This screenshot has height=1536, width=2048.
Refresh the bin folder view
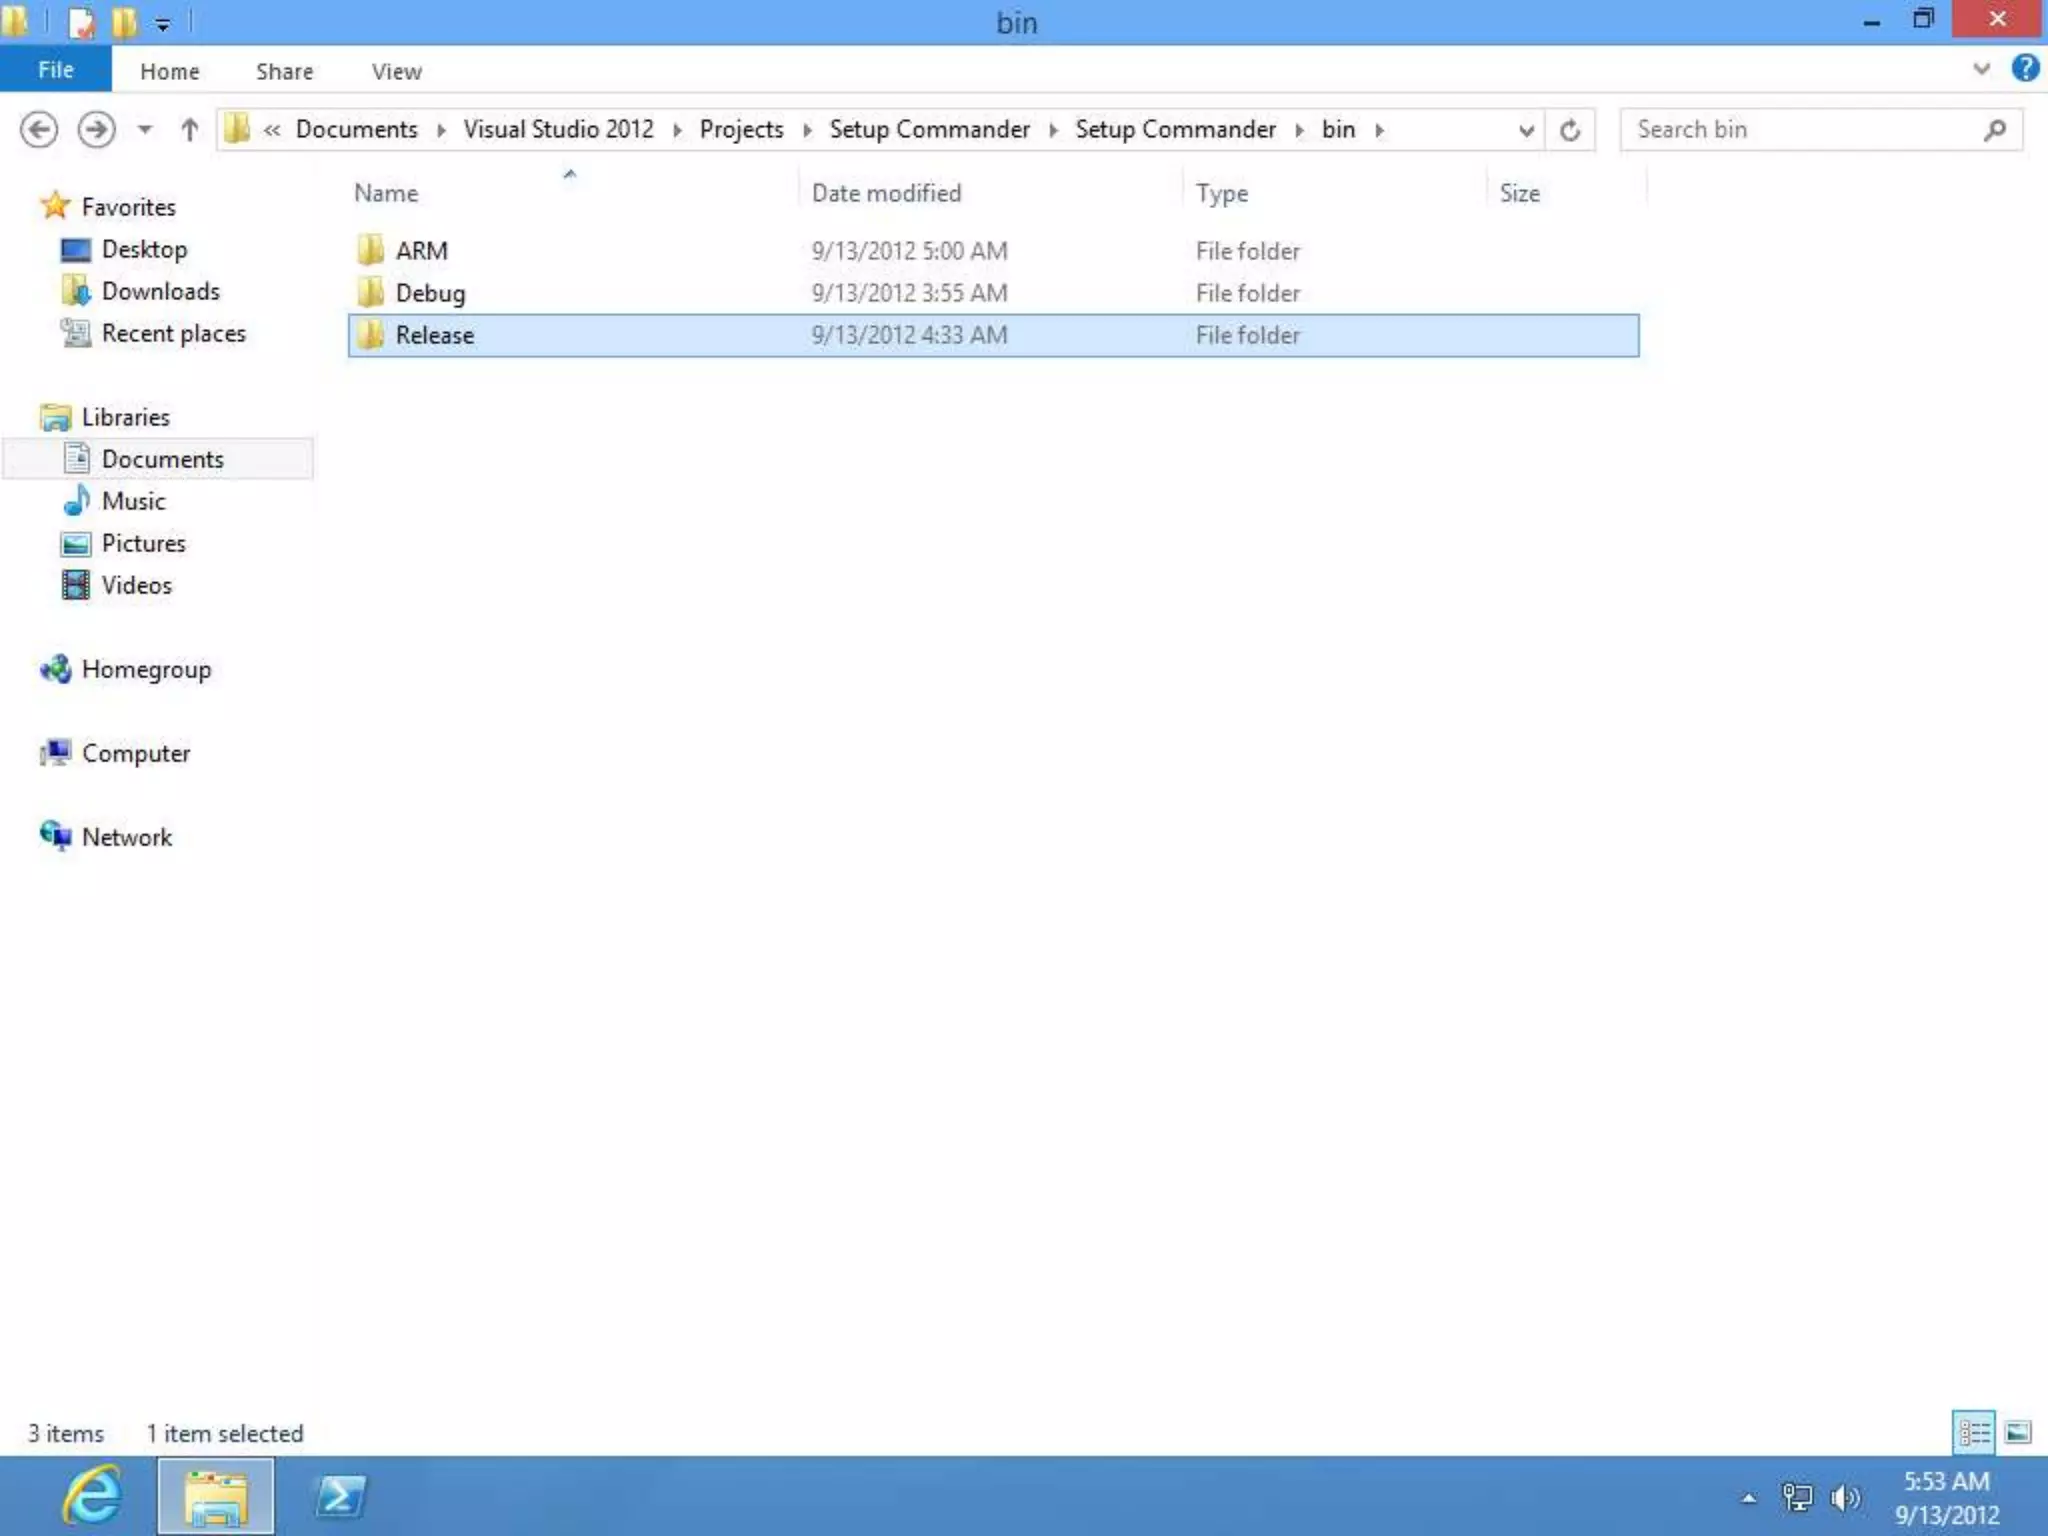click(1569, 130)
